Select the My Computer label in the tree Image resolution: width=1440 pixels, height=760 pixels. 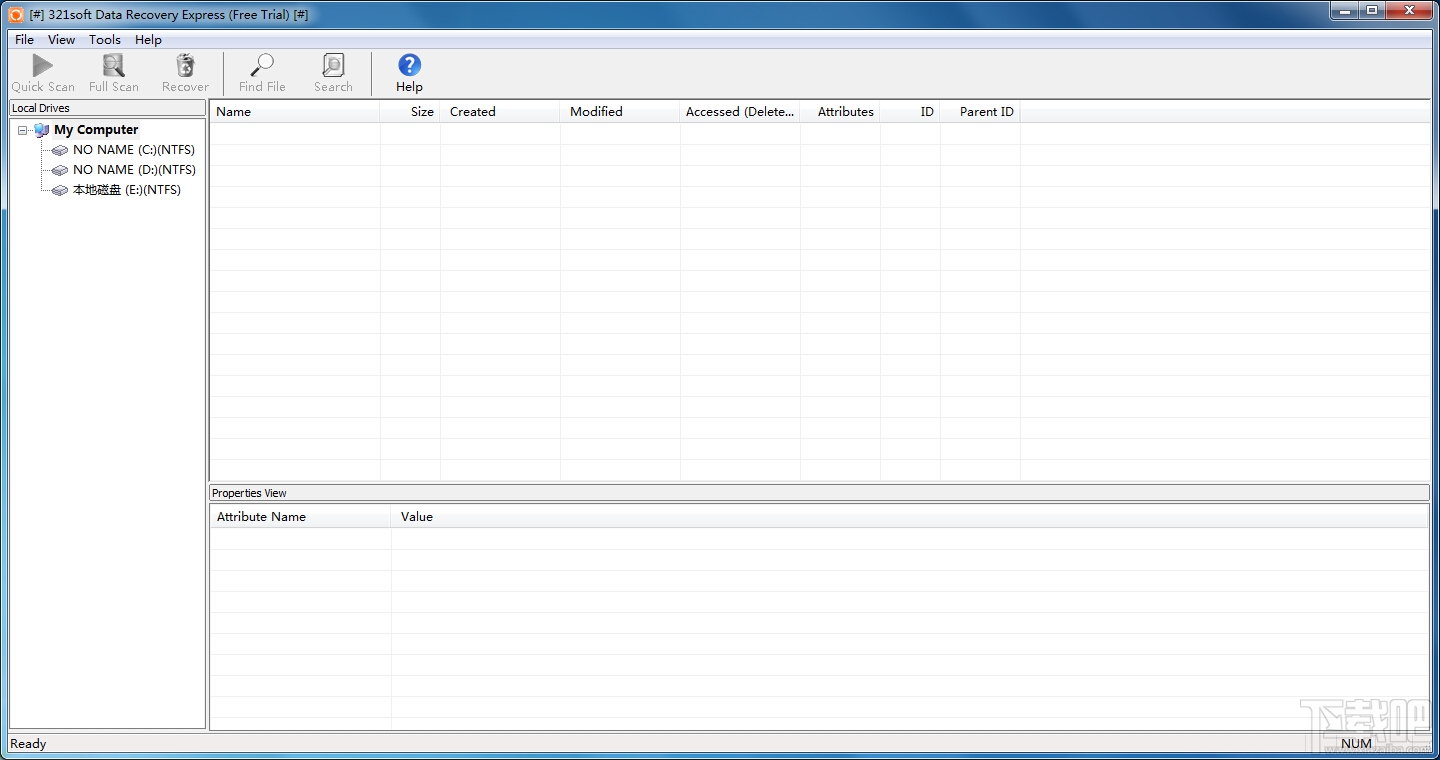[x=96, y=130]
